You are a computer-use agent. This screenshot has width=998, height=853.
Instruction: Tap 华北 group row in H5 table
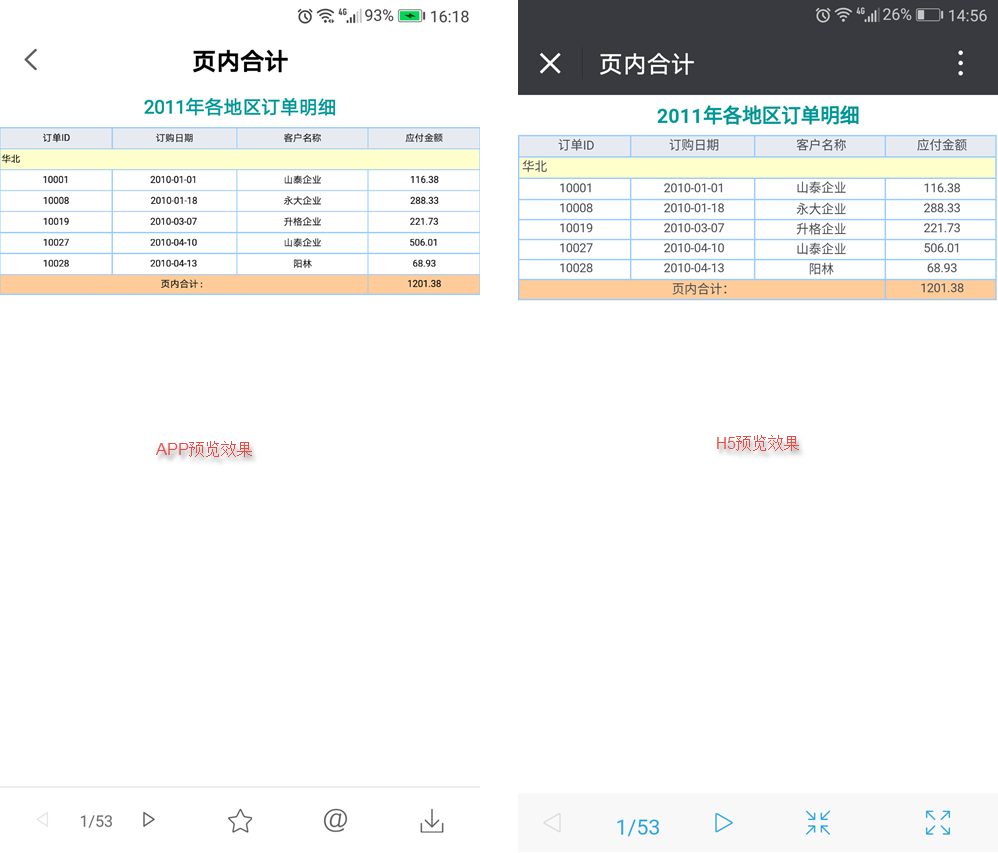click(757, 167)
